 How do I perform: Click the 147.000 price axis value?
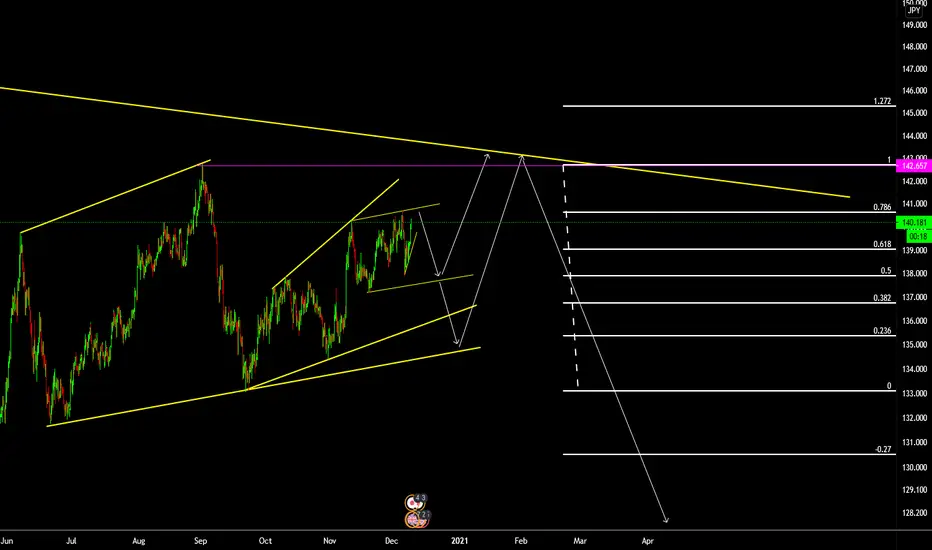click(914, 69)
